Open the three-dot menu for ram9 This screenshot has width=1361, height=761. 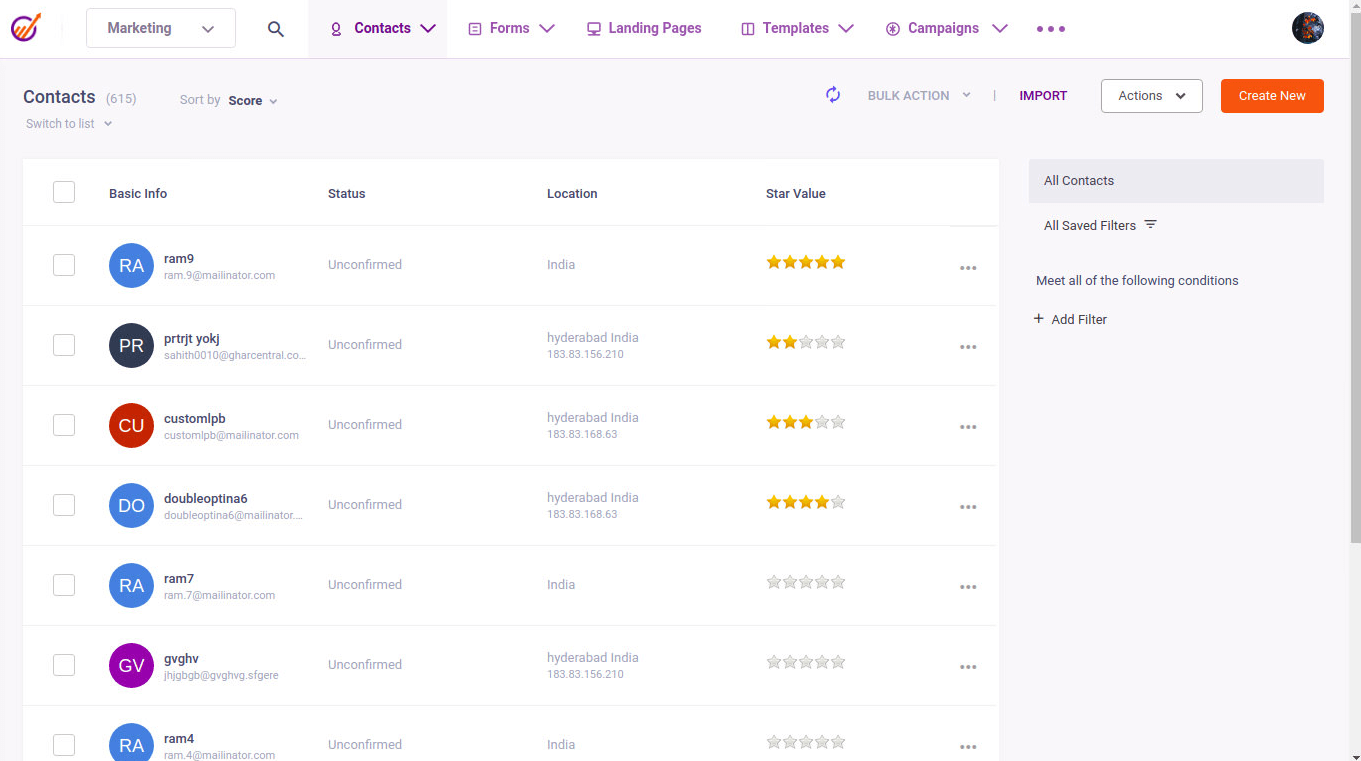(967, 268)
